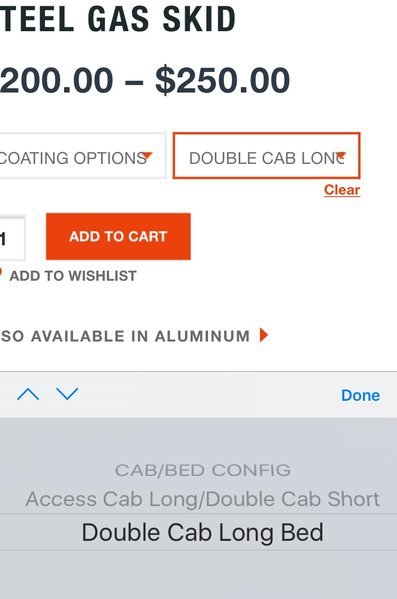Open the Also Available in Aluminum link
The width and height of the screenshot is (397, 599).
[125, 336]
